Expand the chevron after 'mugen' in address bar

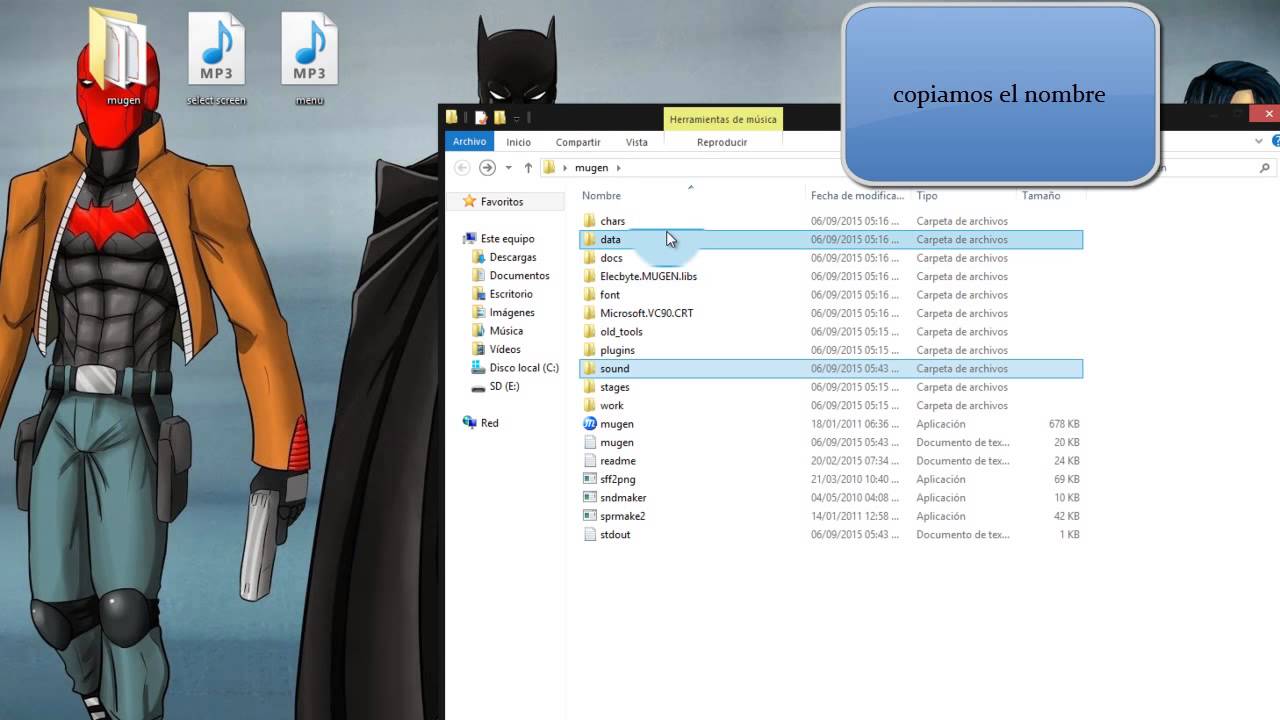[x=619, y=168]
